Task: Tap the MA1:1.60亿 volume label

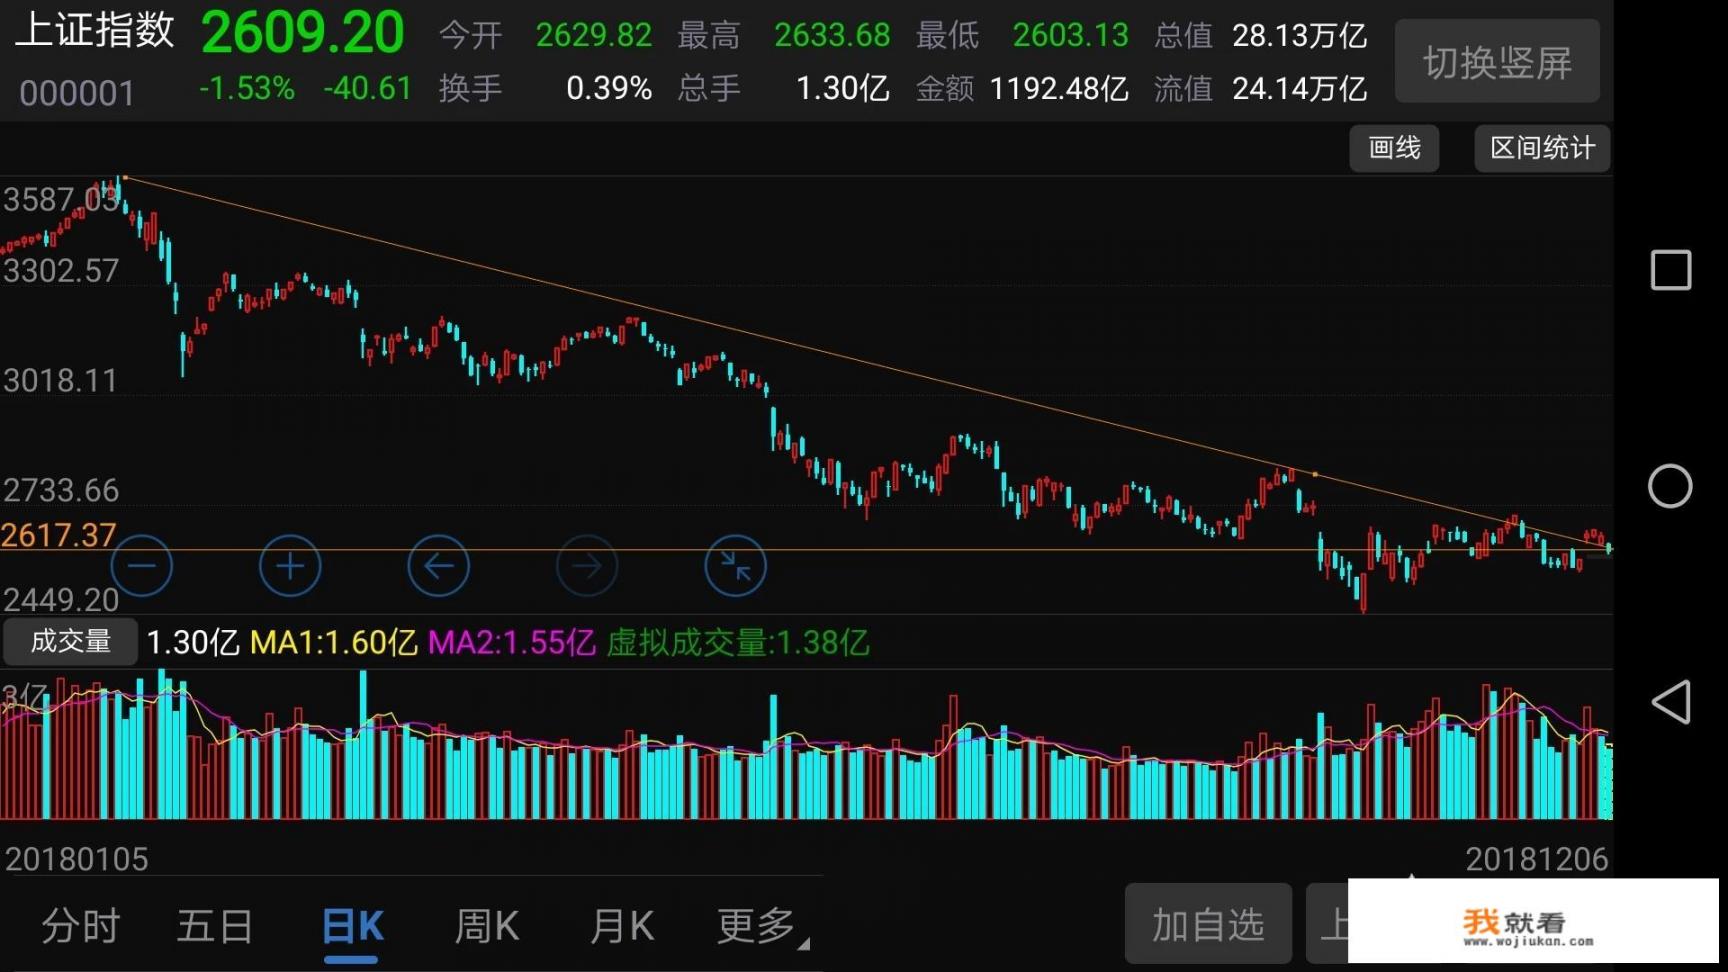Action: pos(333,642)
